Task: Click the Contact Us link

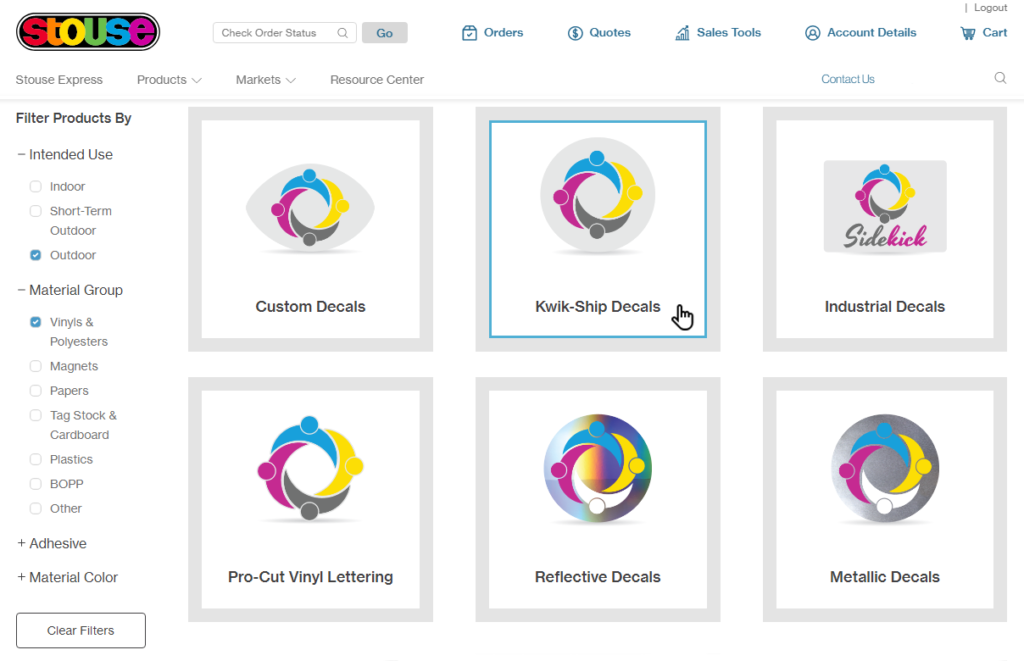Action: 847,77
